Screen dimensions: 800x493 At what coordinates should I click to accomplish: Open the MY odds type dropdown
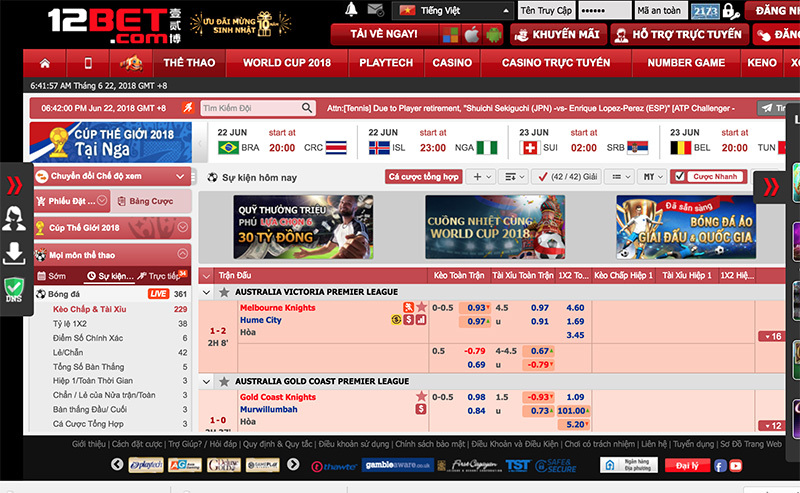[653, 177]
